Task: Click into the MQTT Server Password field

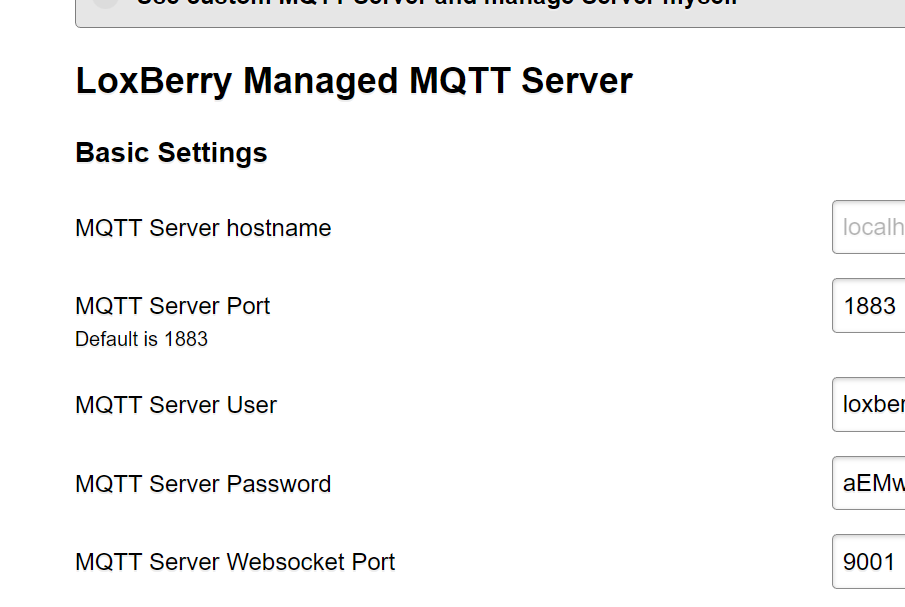Action: pyautogui.click(x=869, y=484)
